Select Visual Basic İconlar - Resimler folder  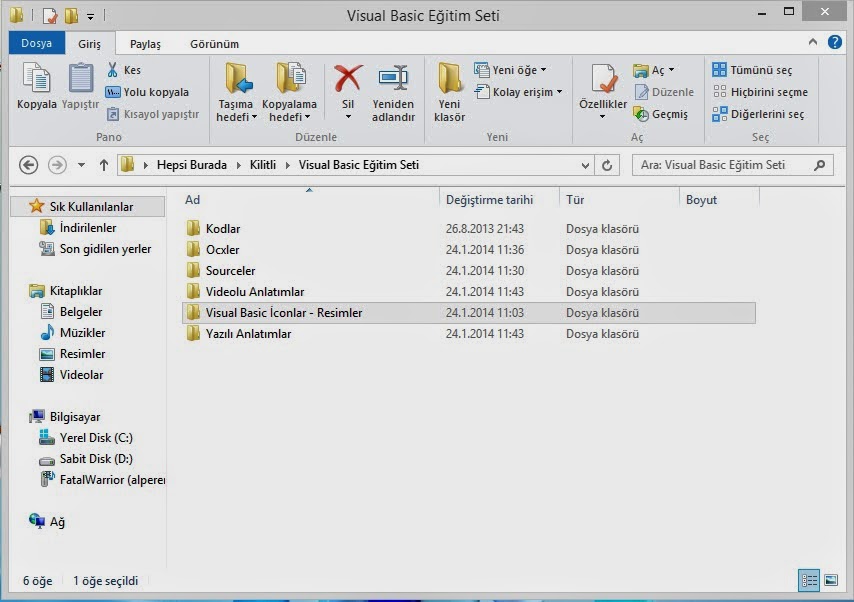tap(469, 313)
